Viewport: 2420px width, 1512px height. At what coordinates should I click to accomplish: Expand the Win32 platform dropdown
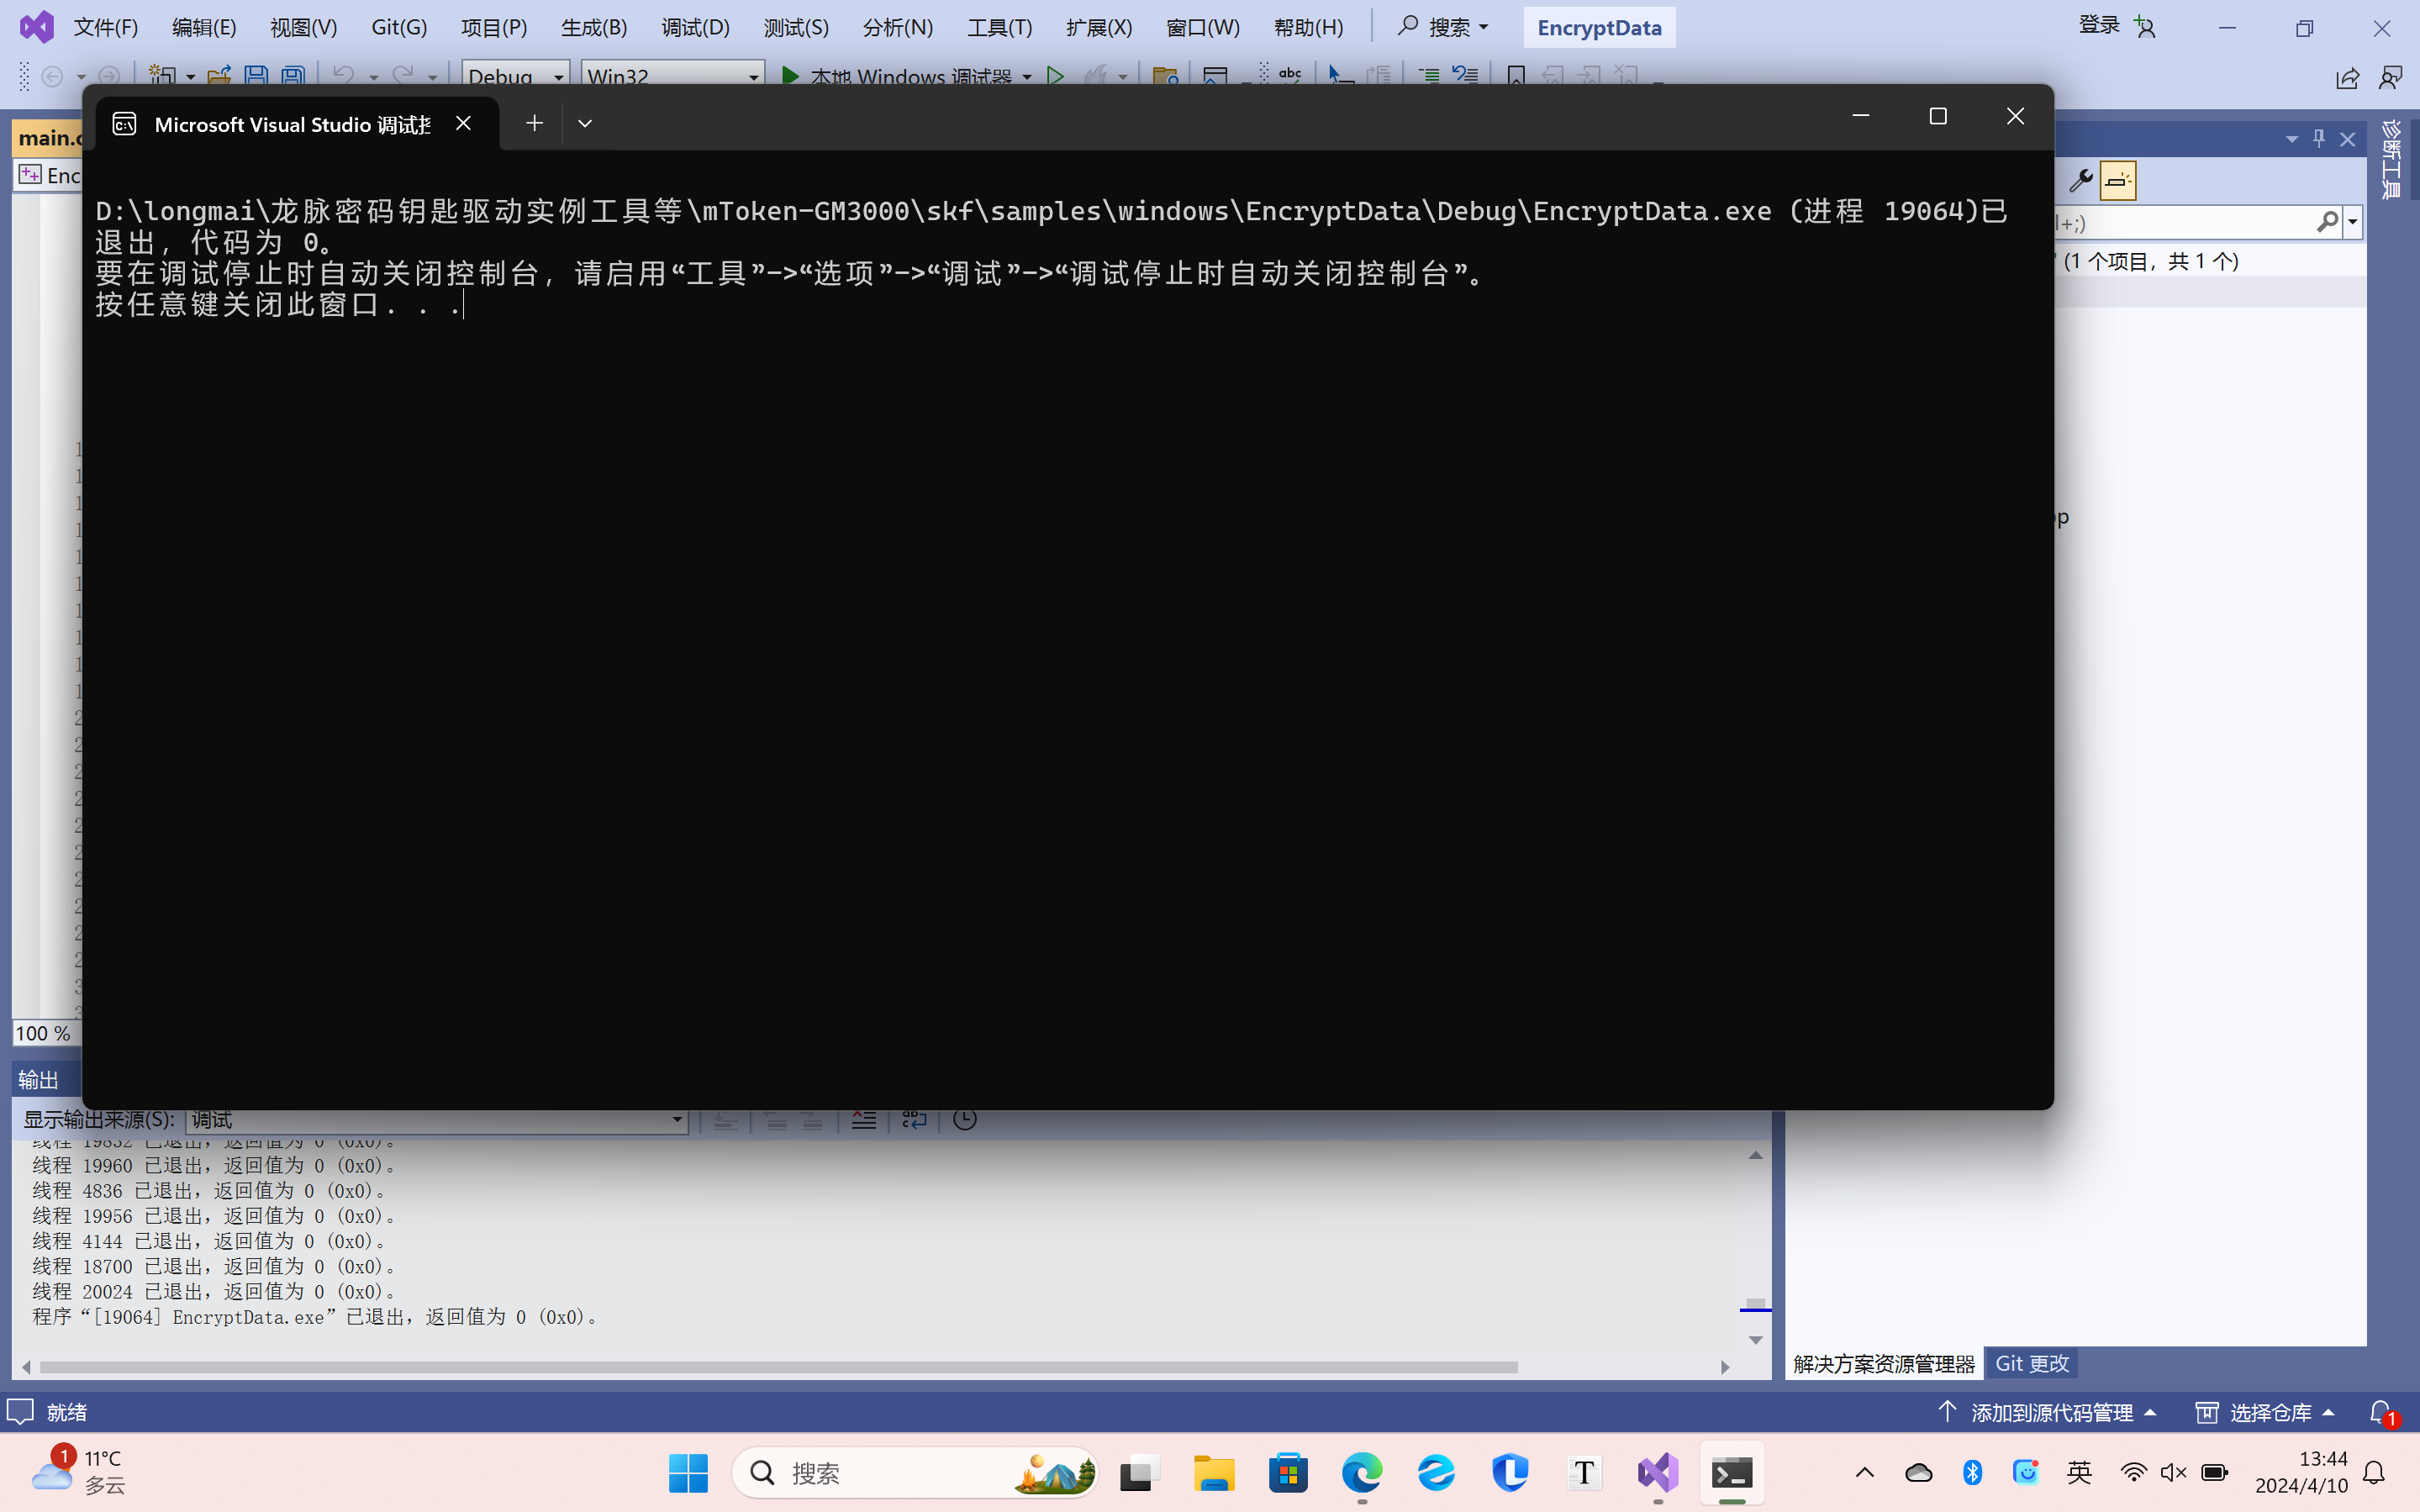click(753, 77)
